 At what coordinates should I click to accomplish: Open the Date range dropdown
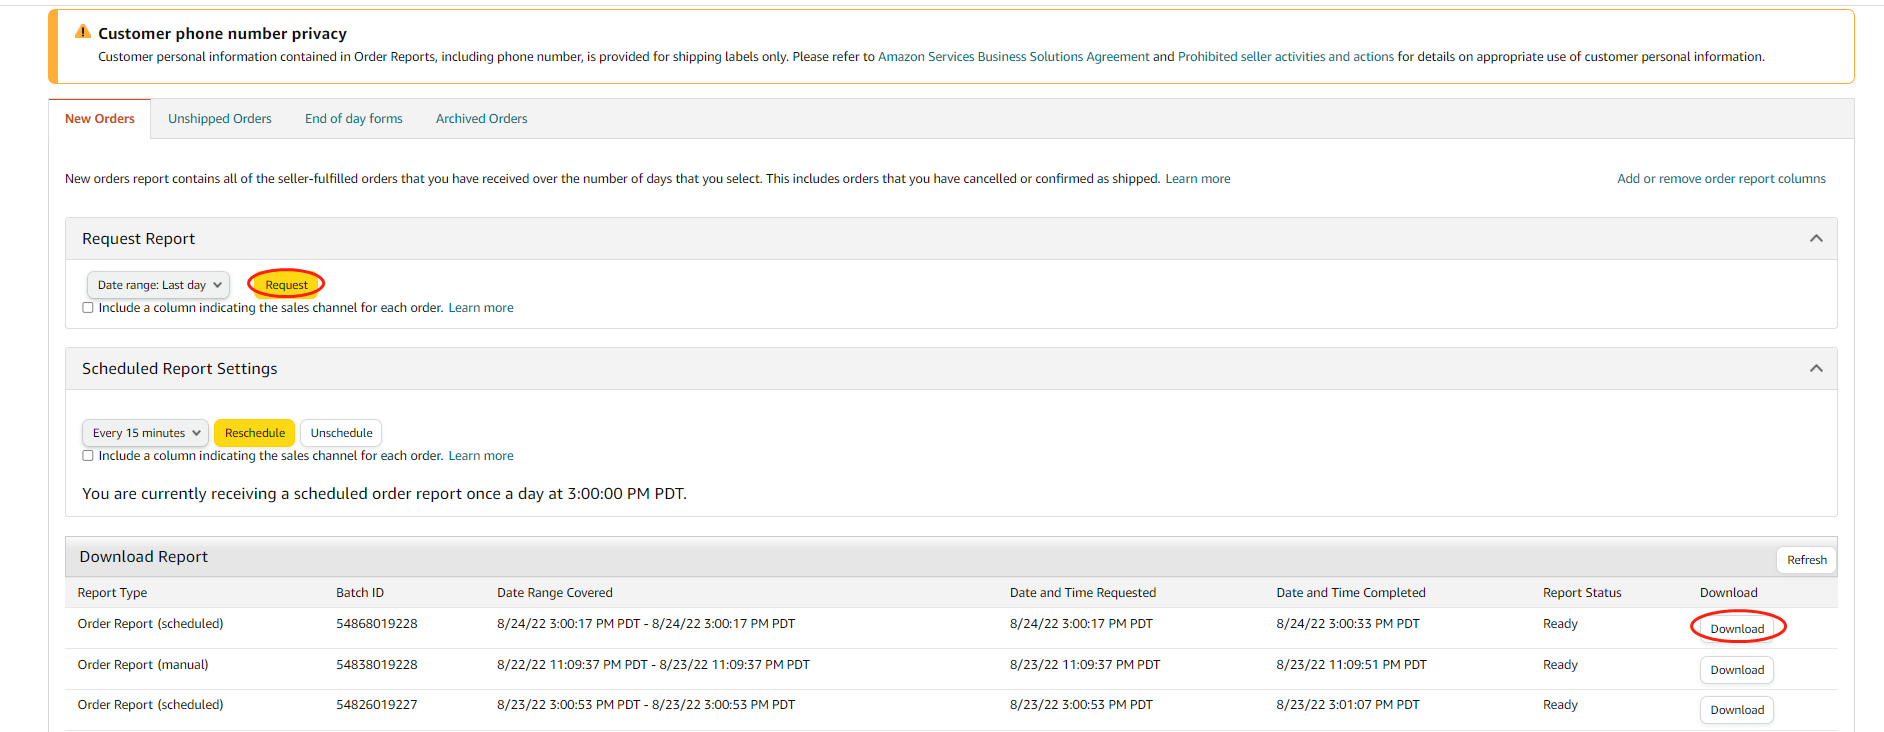[159, 285]
